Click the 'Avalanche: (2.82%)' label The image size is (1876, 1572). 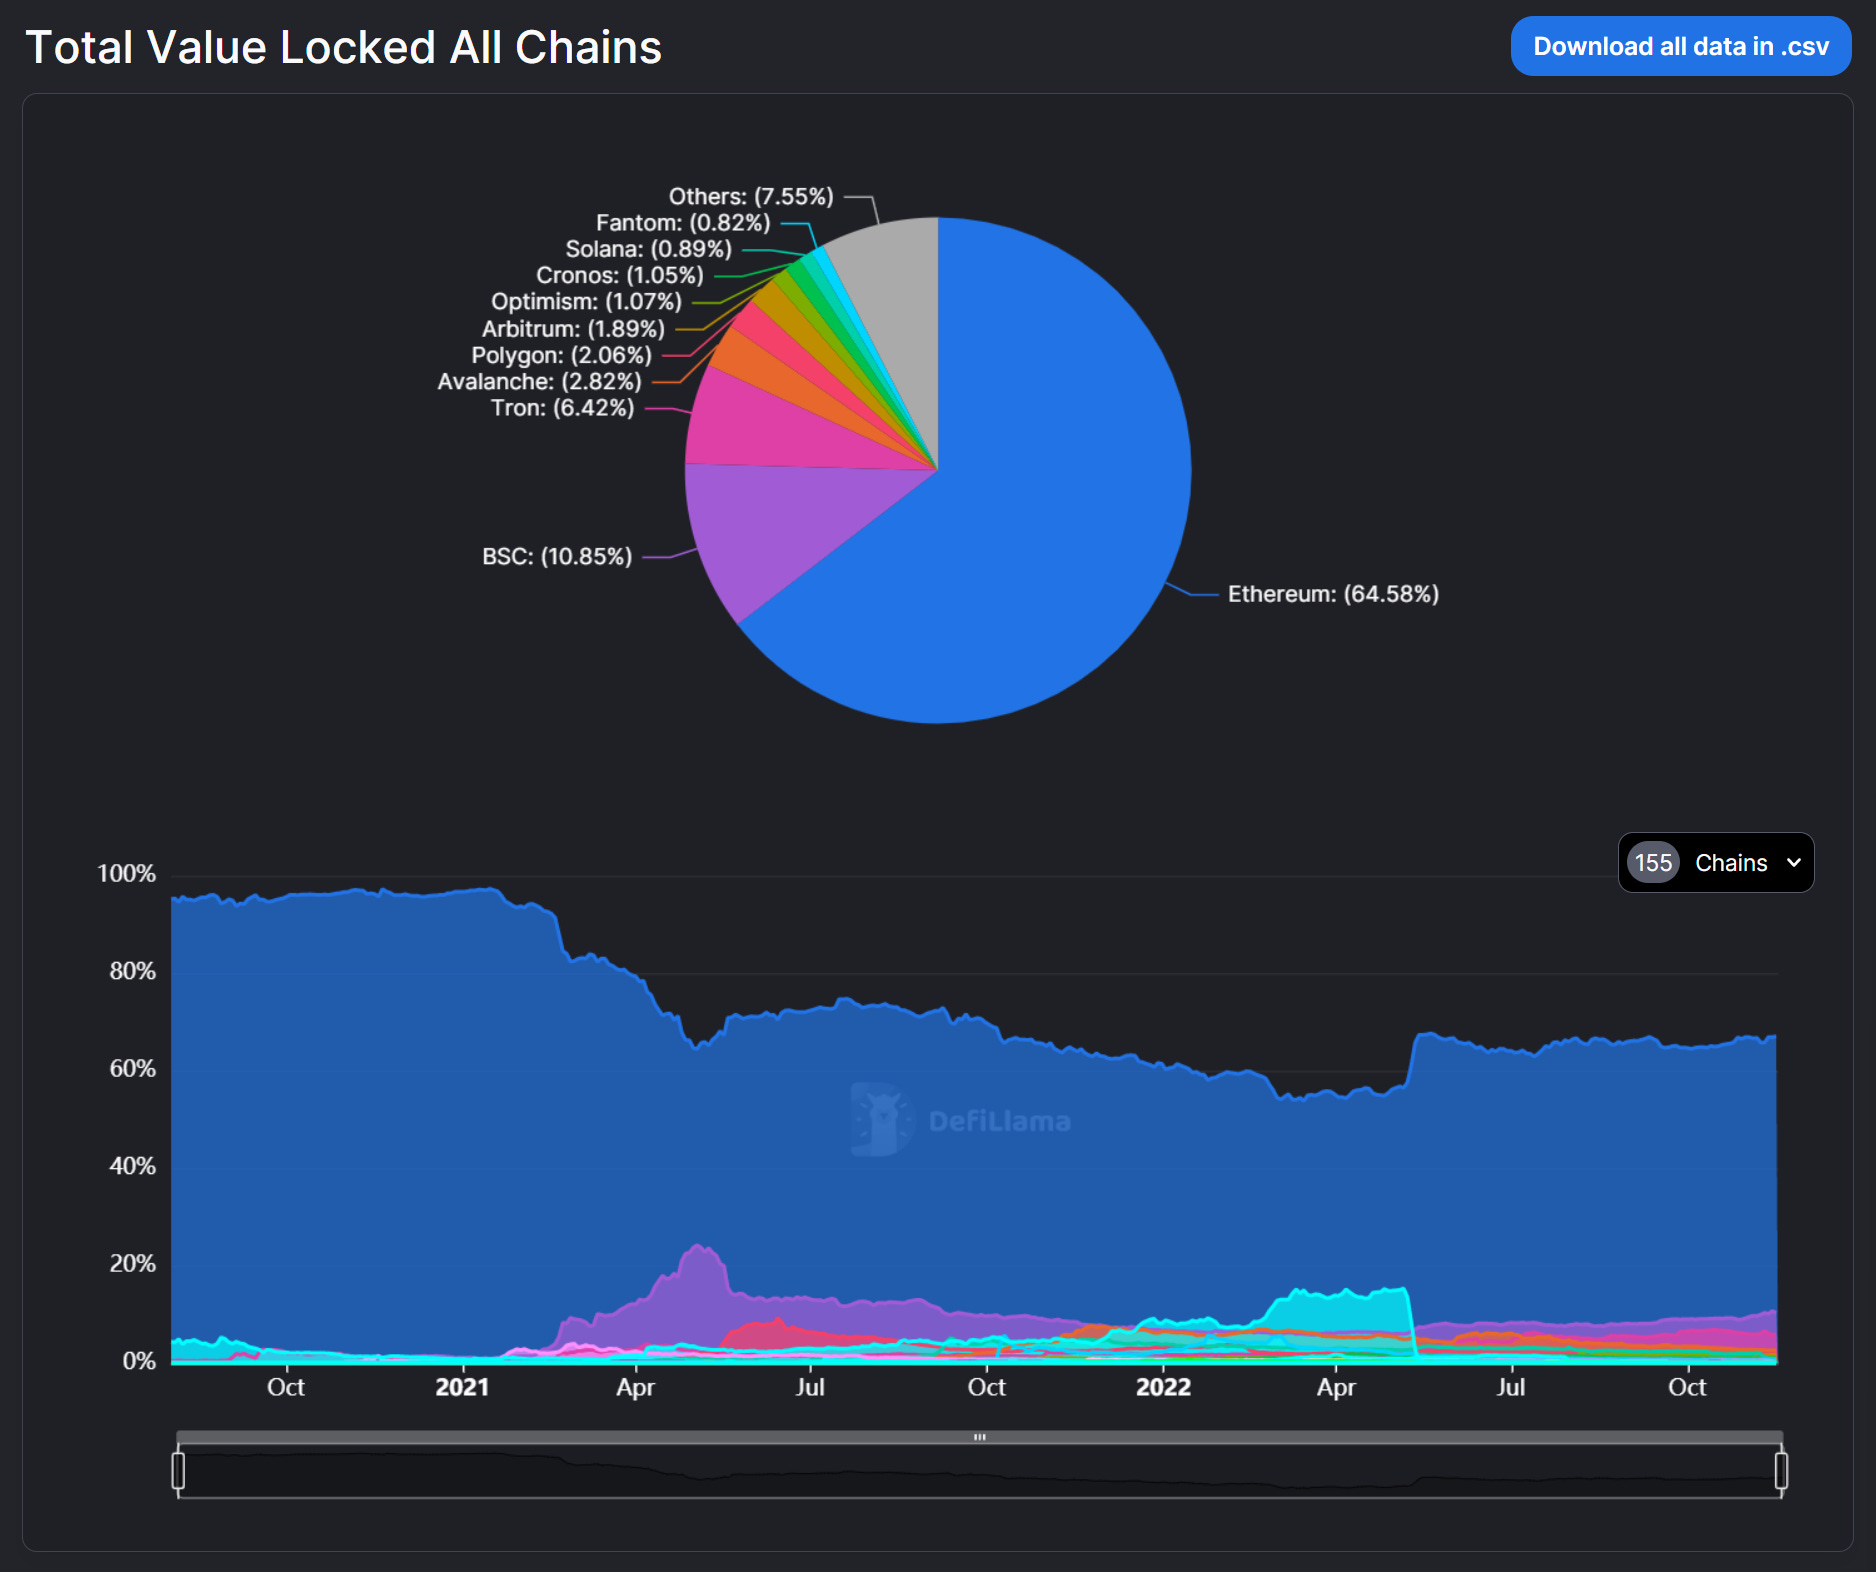pos(539,381)
